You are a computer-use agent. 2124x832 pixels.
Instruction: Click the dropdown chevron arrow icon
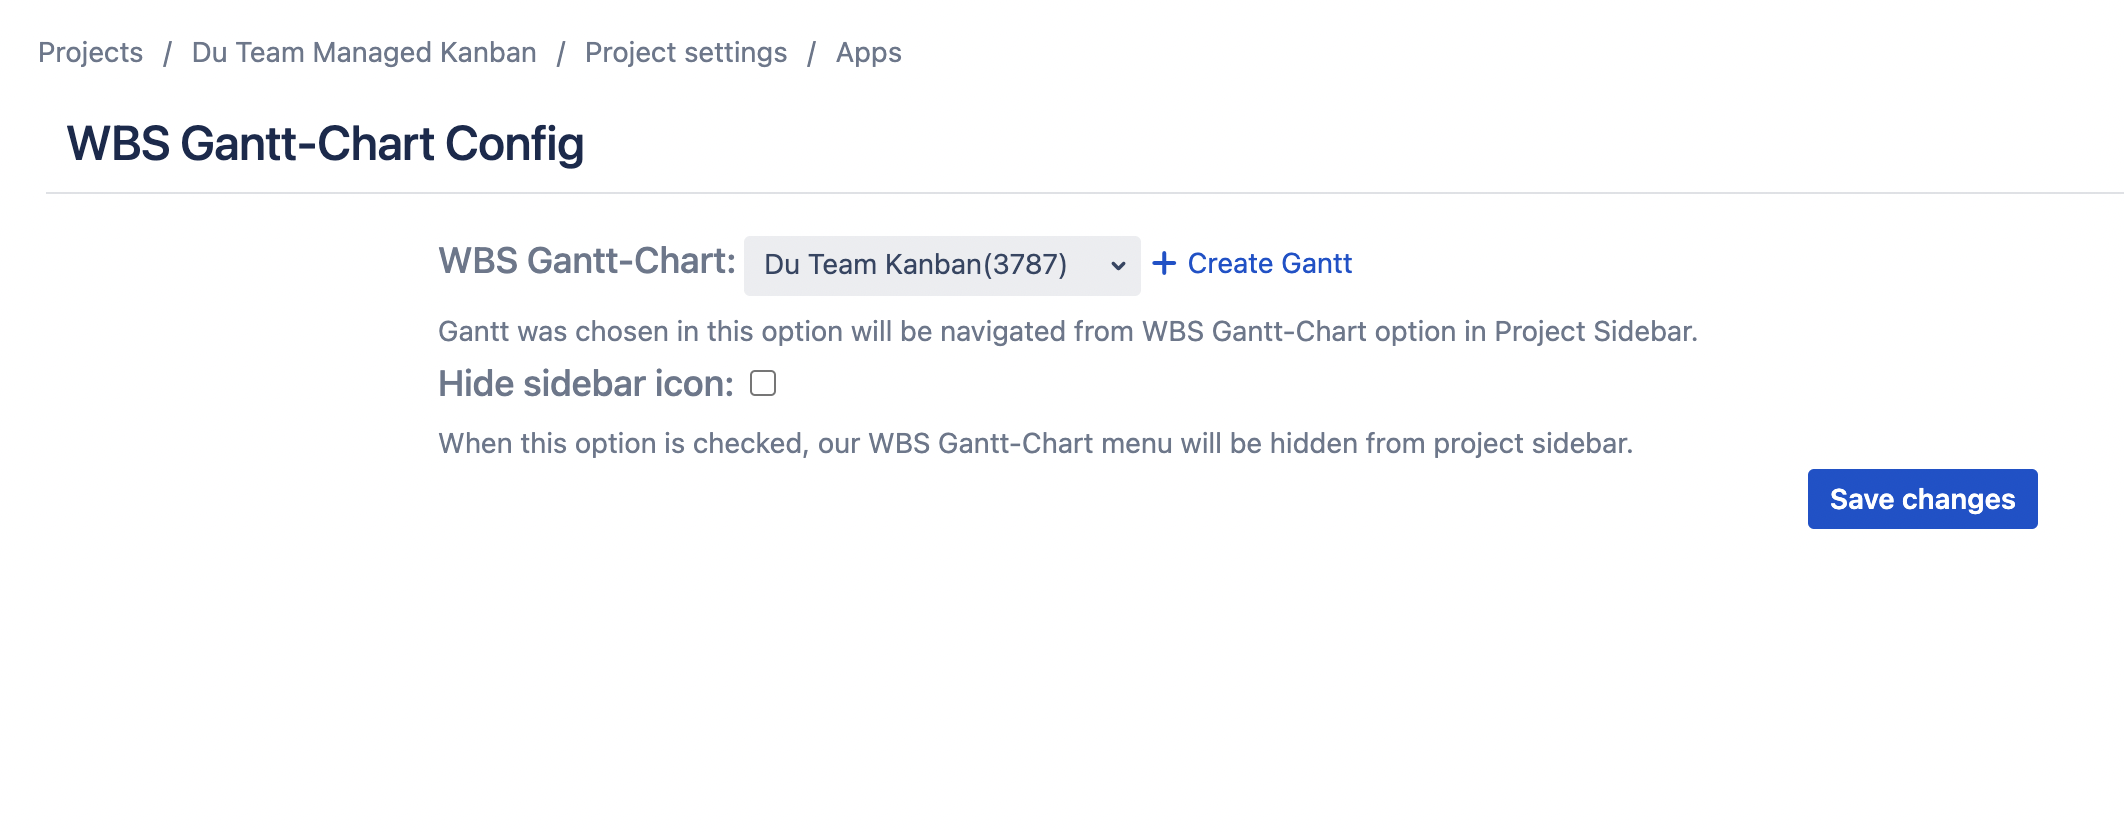pos(1118,266)
